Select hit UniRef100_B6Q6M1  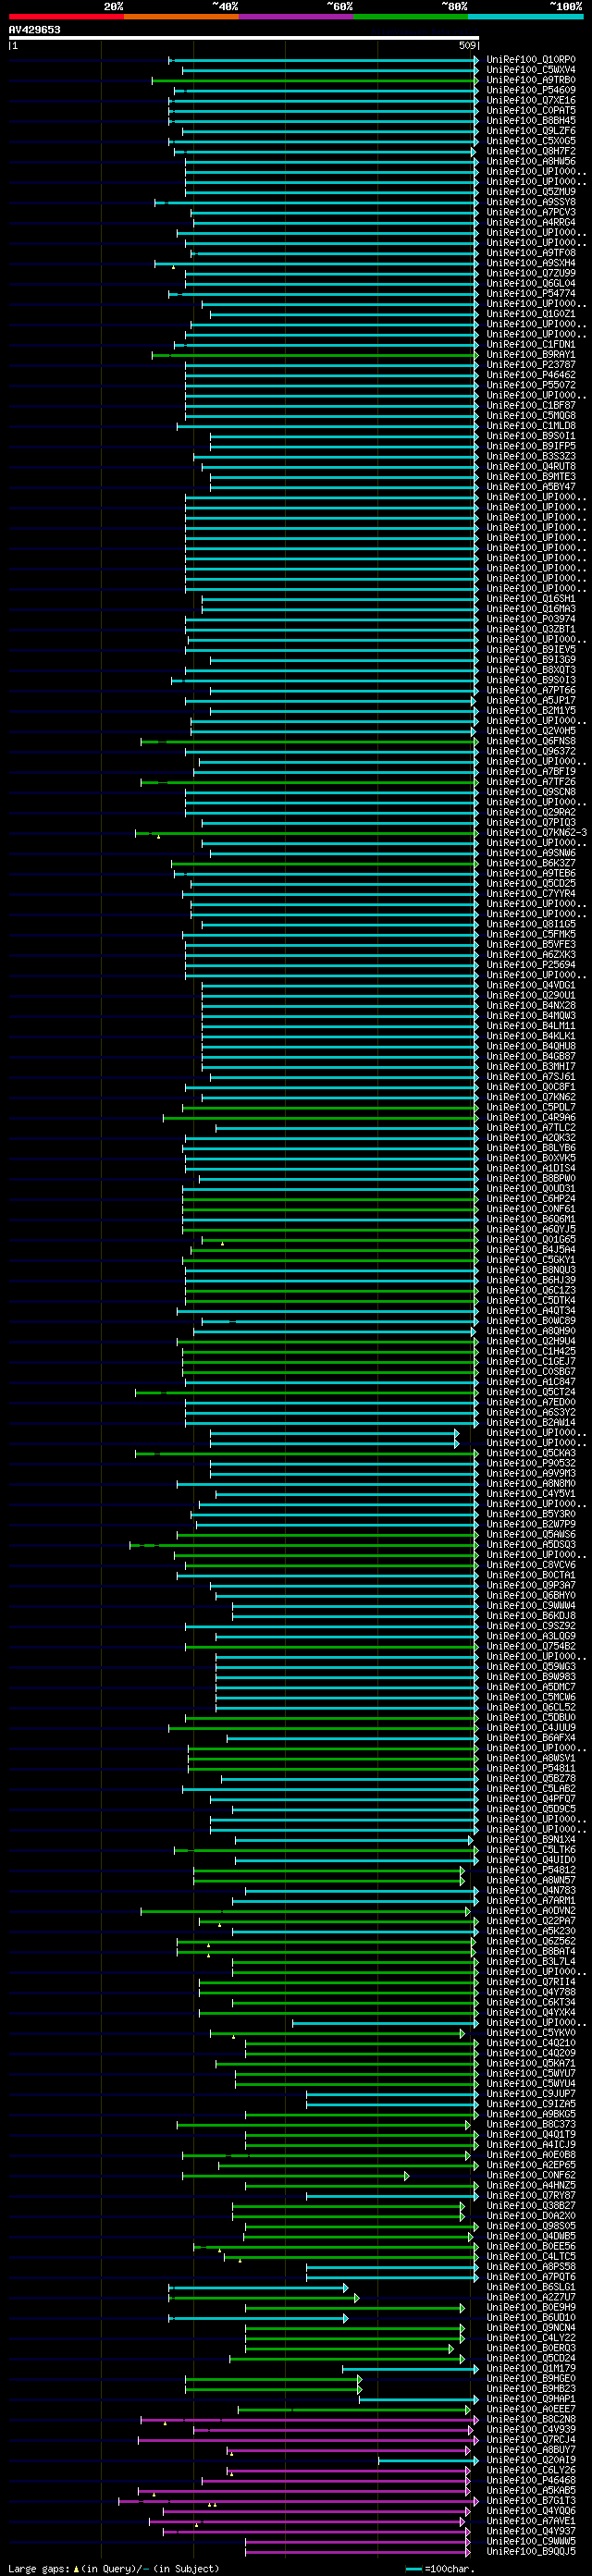(531, 1219)
